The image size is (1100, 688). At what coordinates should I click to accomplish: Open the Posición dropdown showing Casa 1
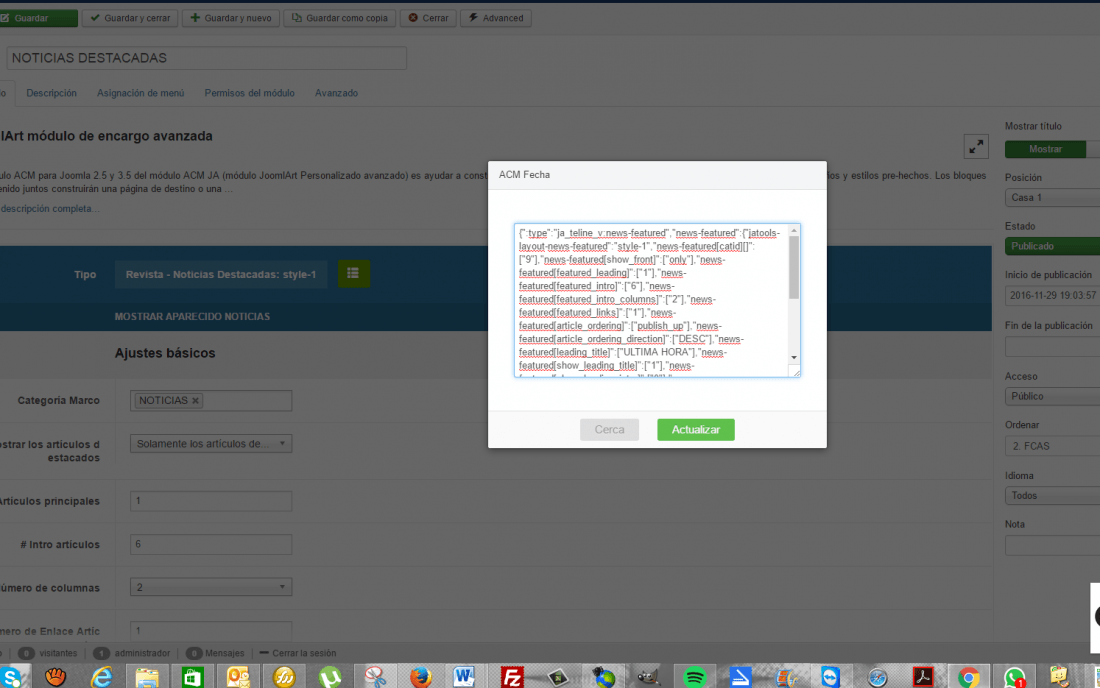tap(1052, 198)
